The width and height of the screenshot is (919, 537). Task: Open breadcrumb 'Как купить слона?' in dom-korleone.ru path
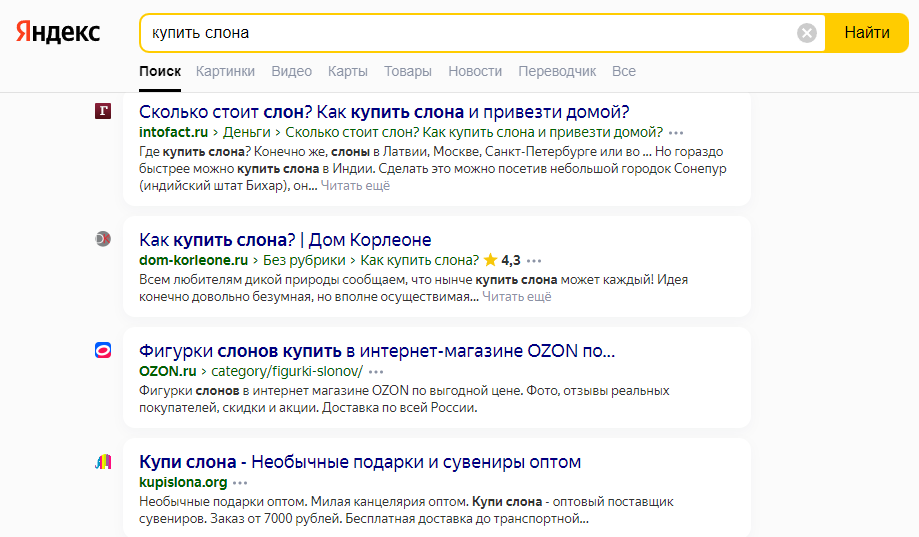click(x=420, y=260)
